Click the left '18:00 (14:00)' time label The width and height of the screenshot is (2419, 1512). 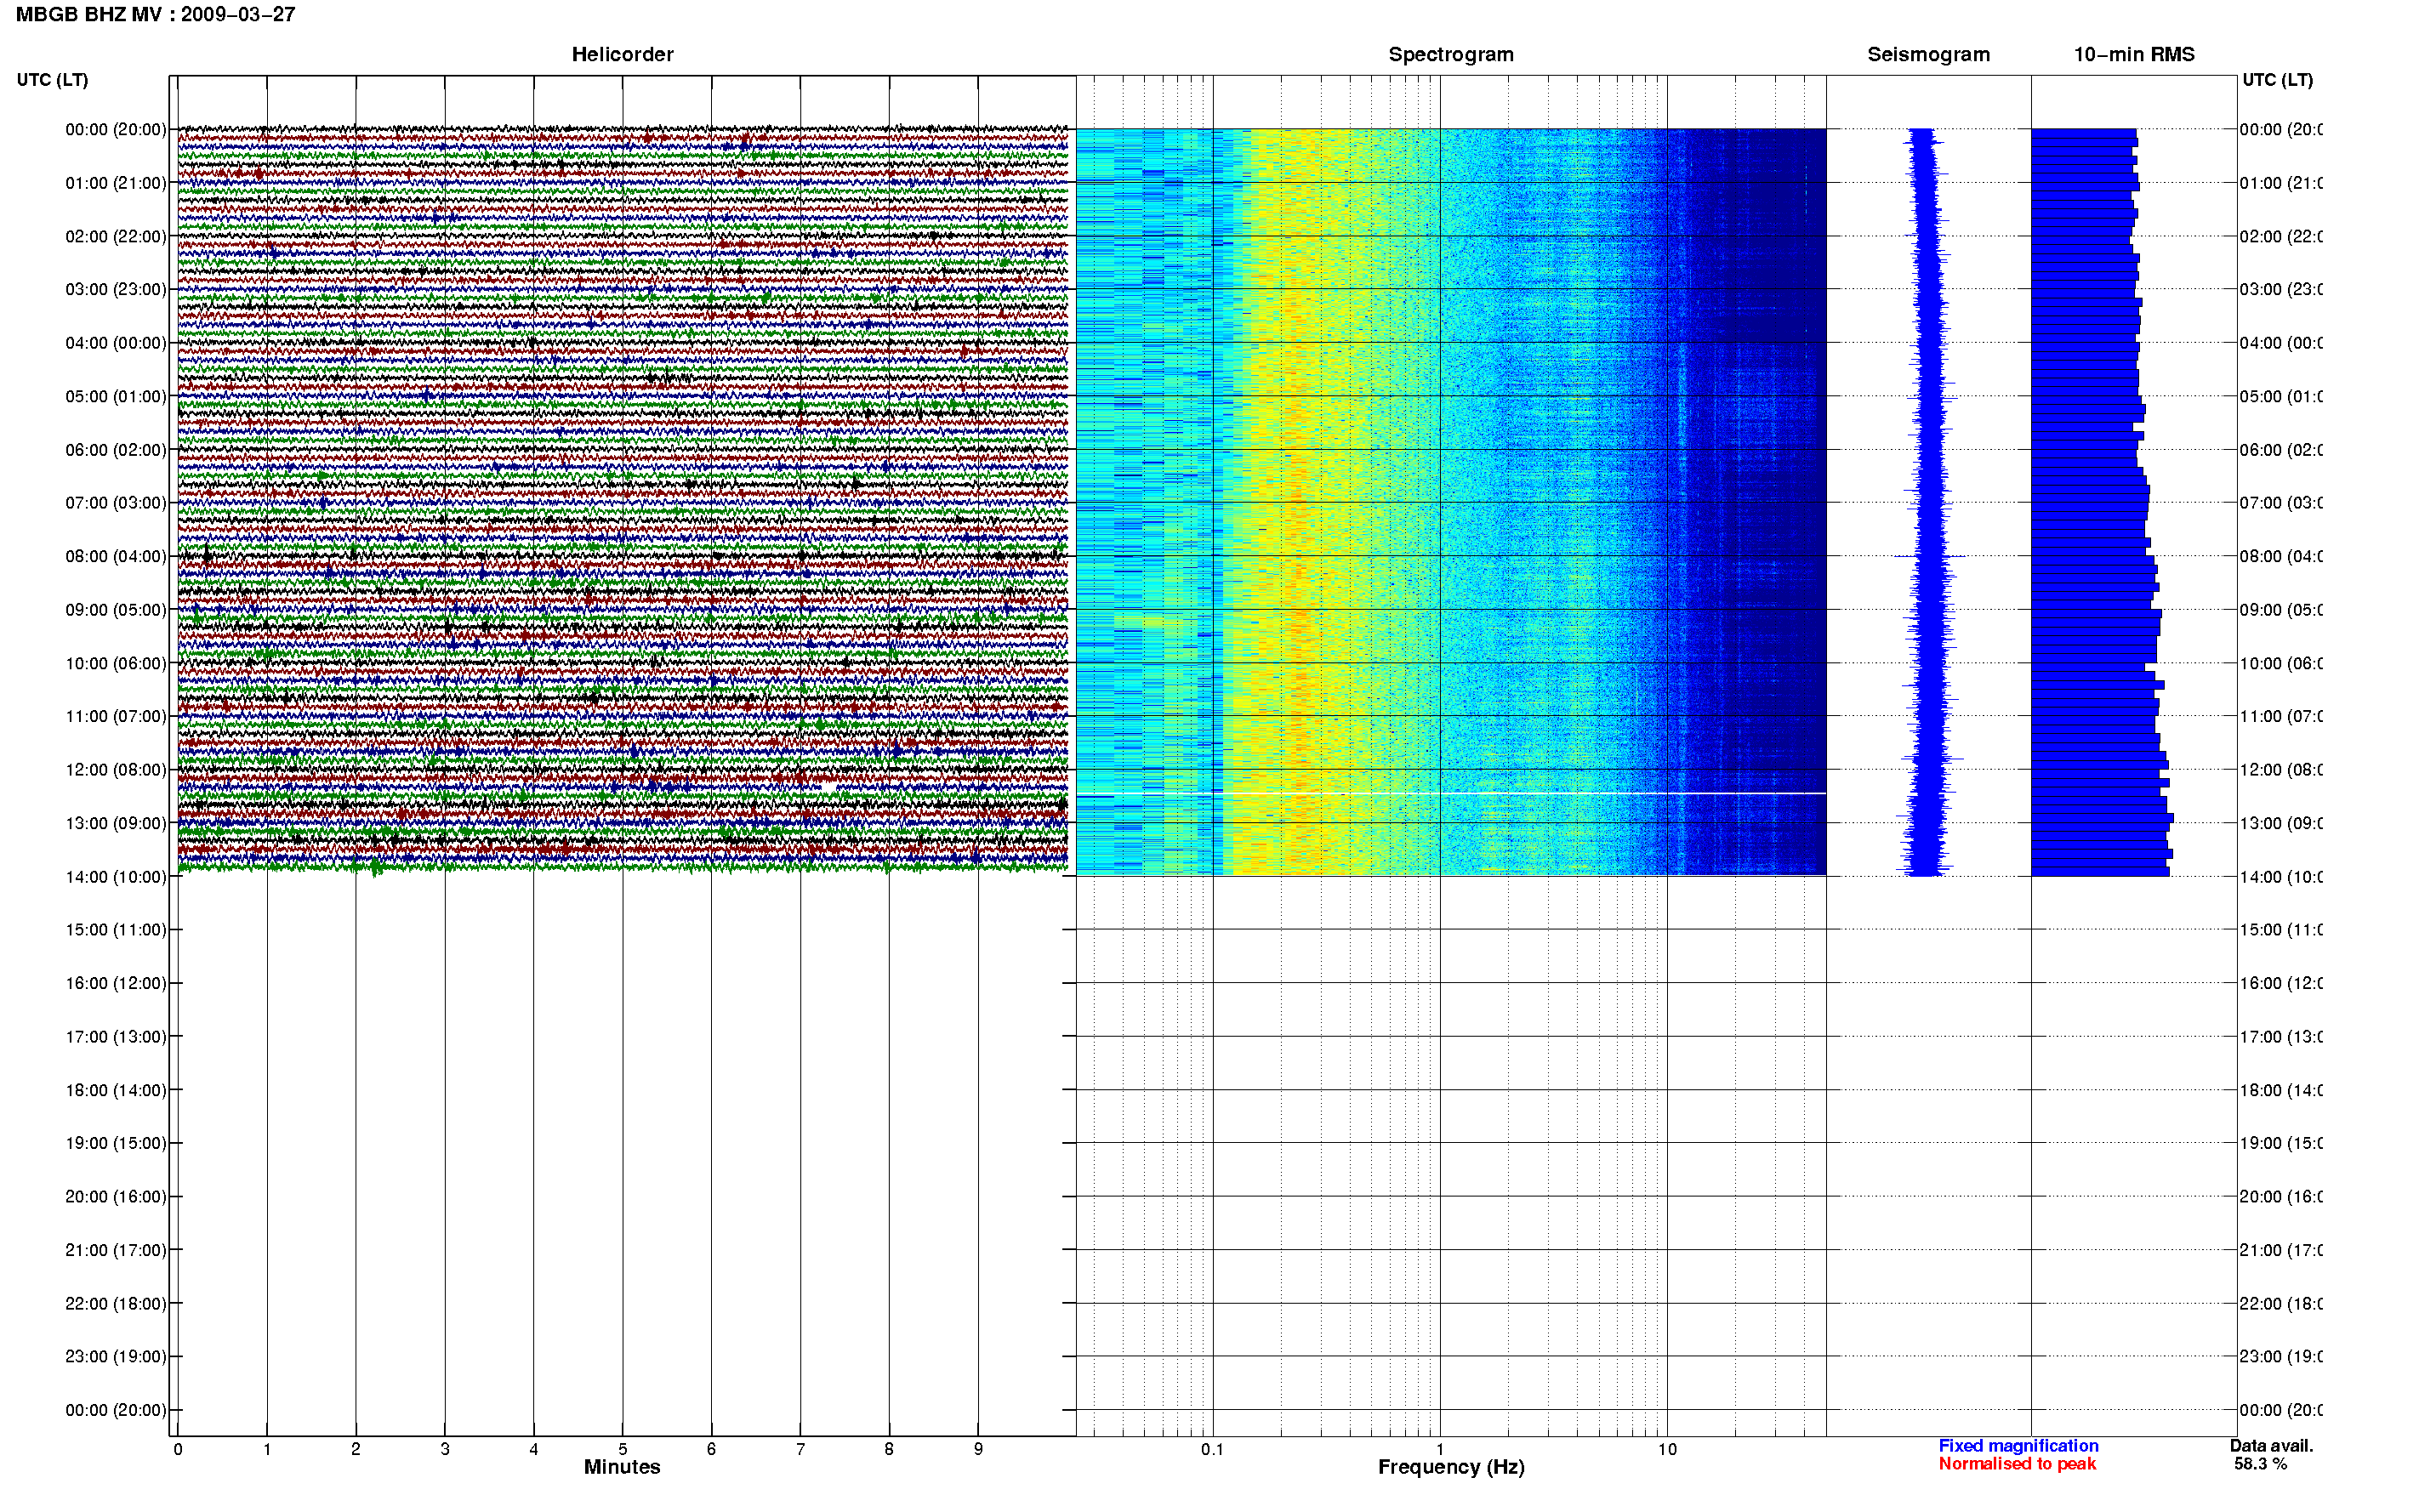tap(116, 1090)
